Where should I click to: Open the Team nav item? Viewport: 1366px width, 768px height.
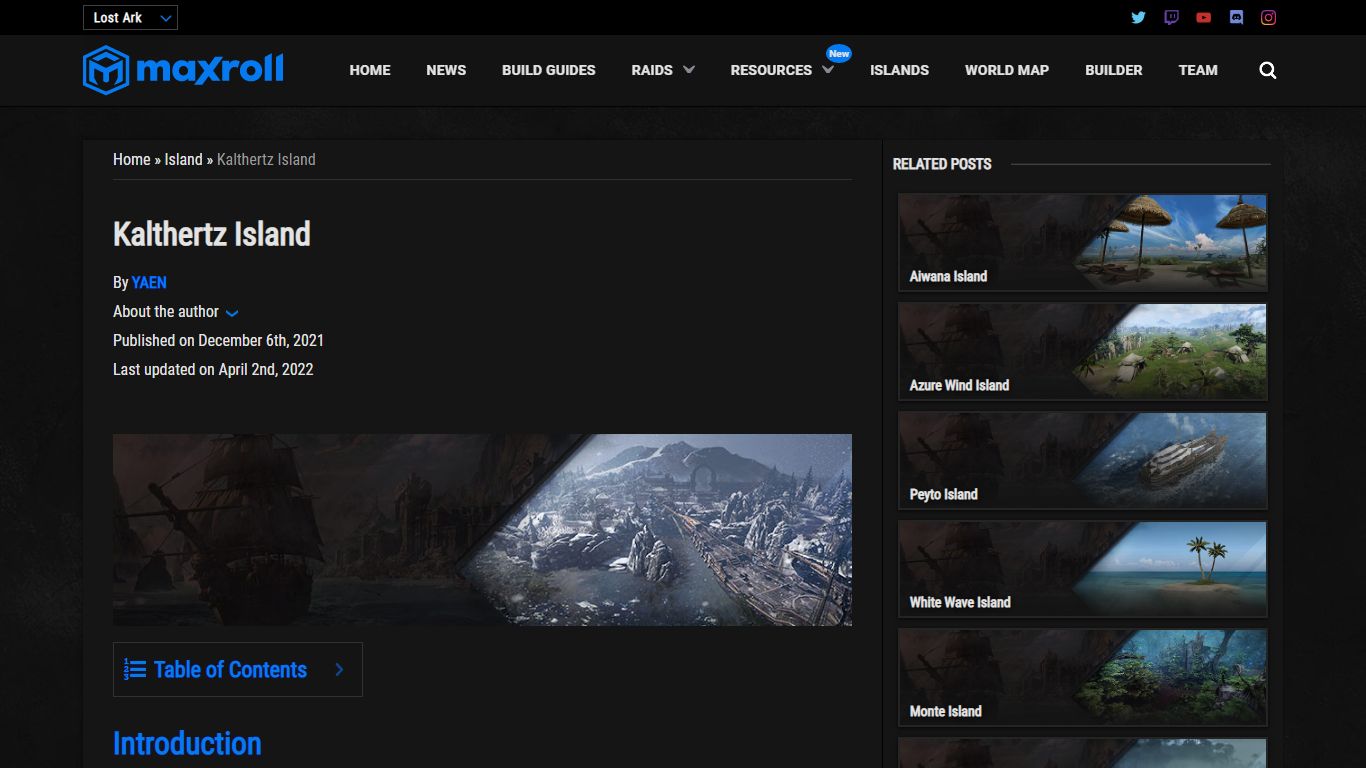point(1198,70)
